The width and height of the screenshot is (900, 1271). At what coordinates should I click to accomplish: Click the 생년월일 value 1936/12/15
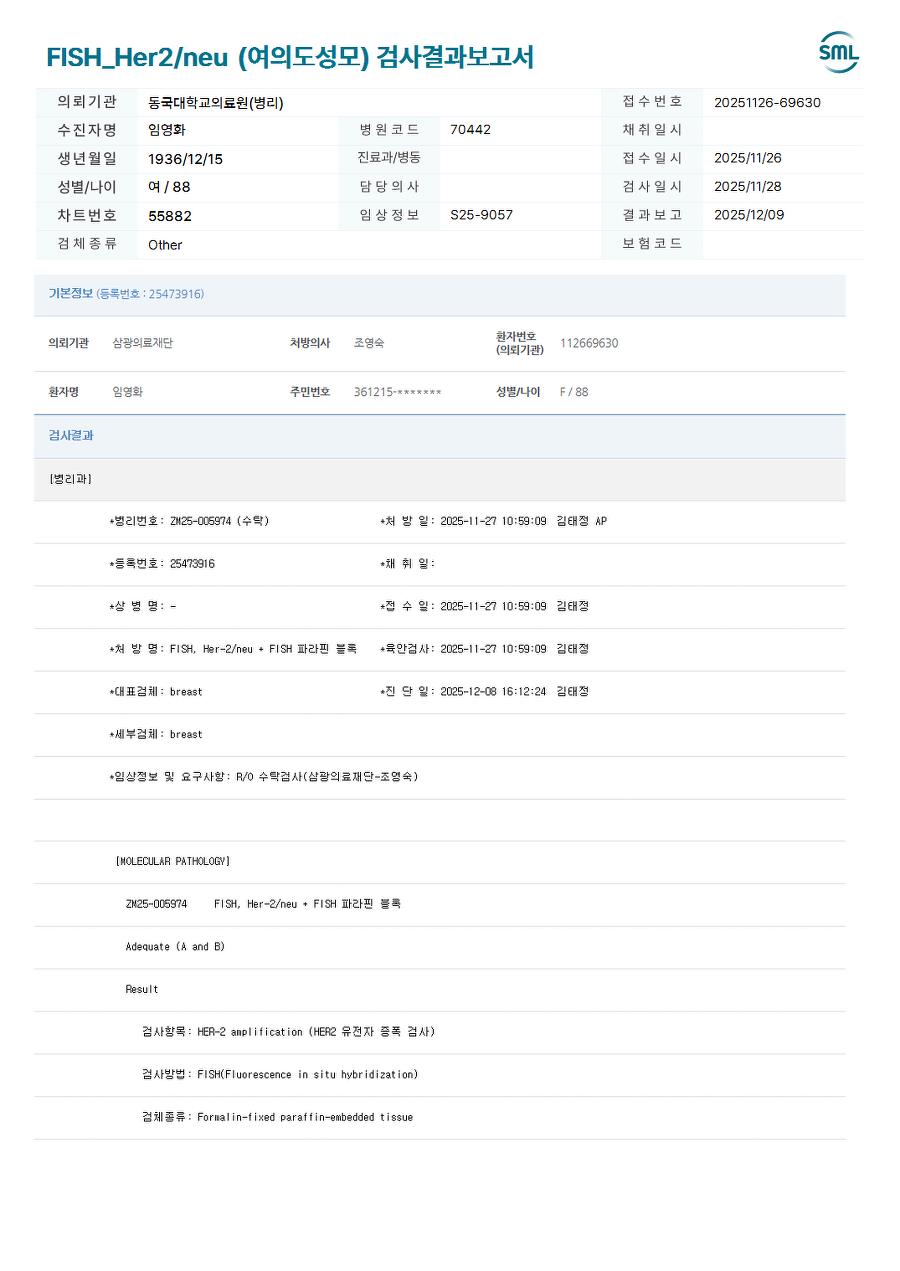[x=186, y=159]
